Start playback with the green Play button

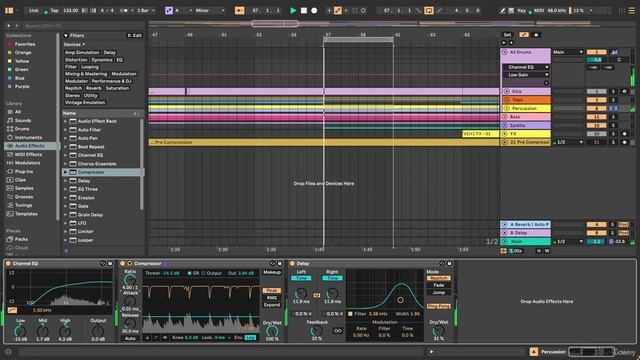click(293, 11)
